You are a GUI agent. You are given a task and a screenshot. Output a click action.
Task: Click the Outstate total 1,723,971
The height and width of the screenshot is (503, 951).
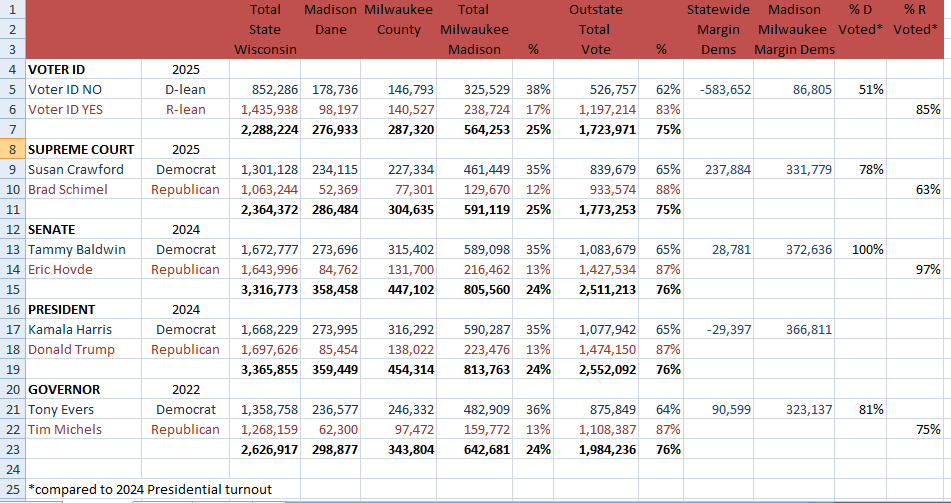tap(596, 129)
